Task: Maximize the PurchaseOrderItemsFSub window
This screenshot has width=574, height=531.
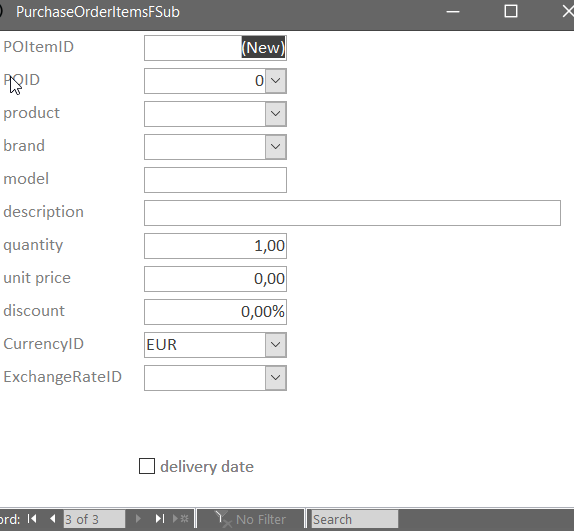Action: pos(511,11)
